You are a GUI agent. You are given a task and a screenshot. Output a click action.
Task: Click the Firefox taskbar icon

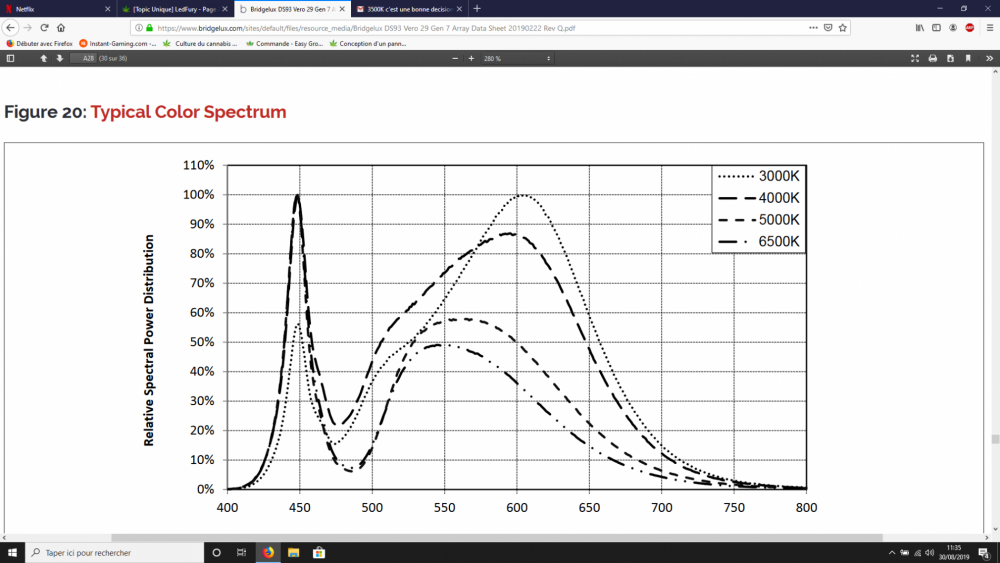pyautogui.click(x=268, y=552)
